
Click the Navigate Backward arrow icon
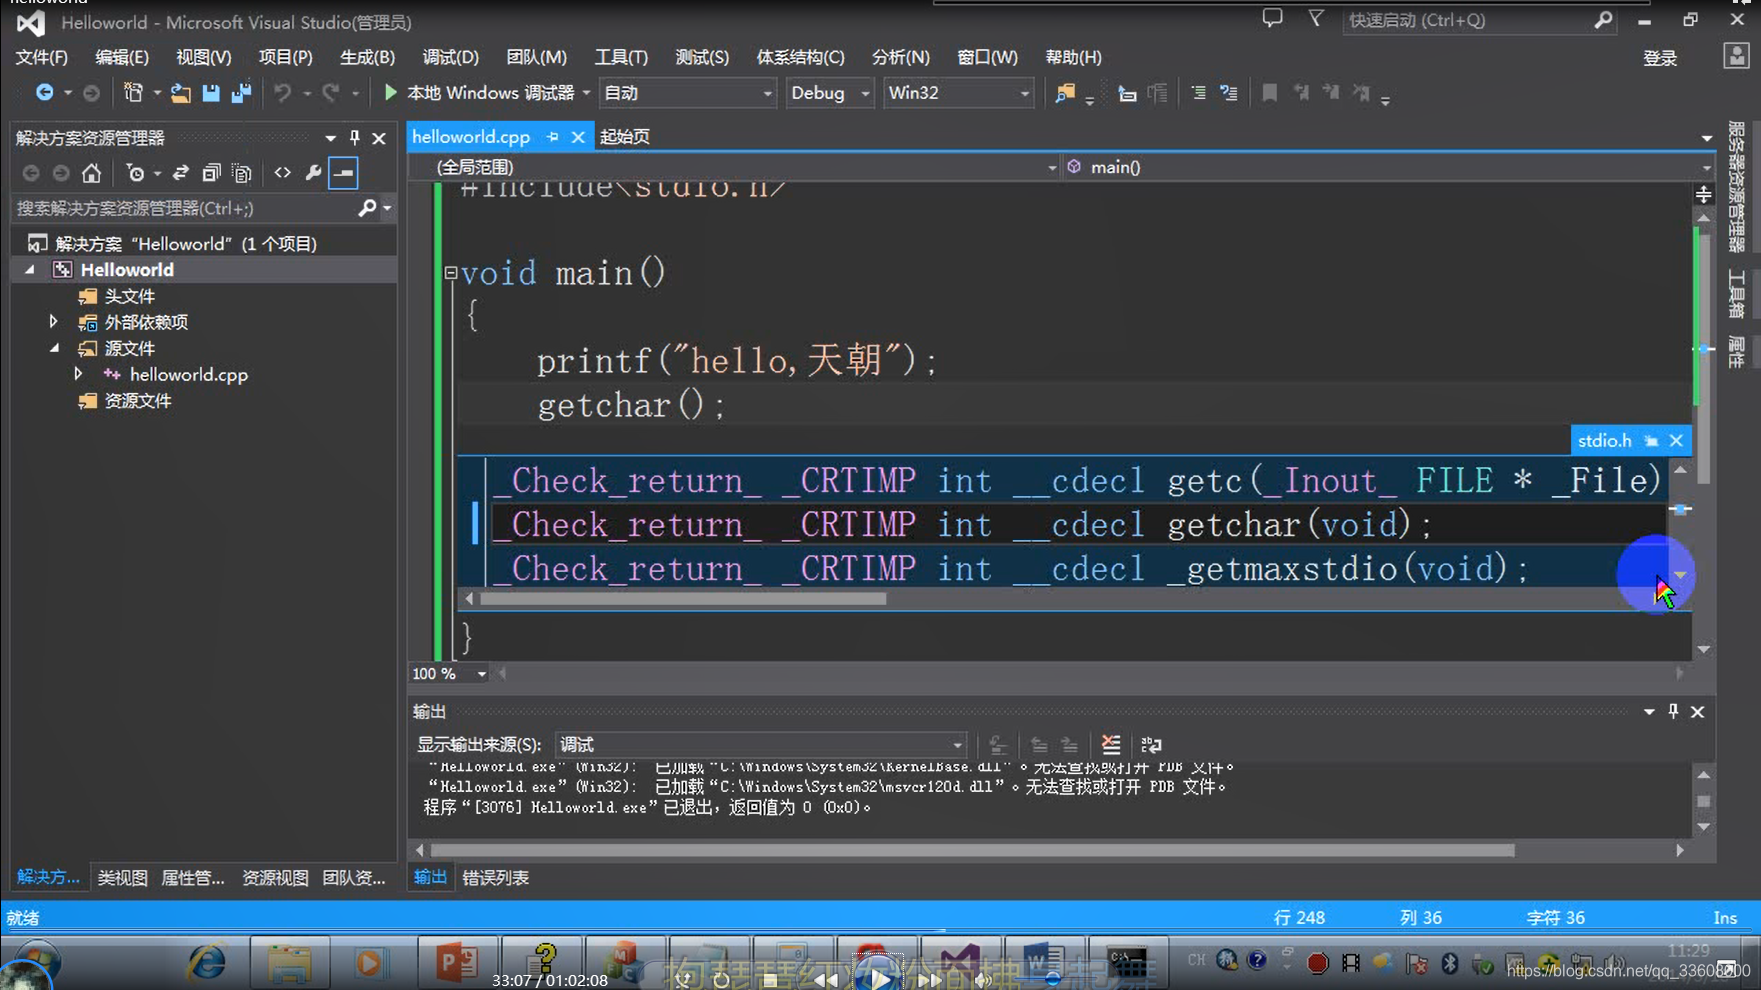(x=44, y=92)
